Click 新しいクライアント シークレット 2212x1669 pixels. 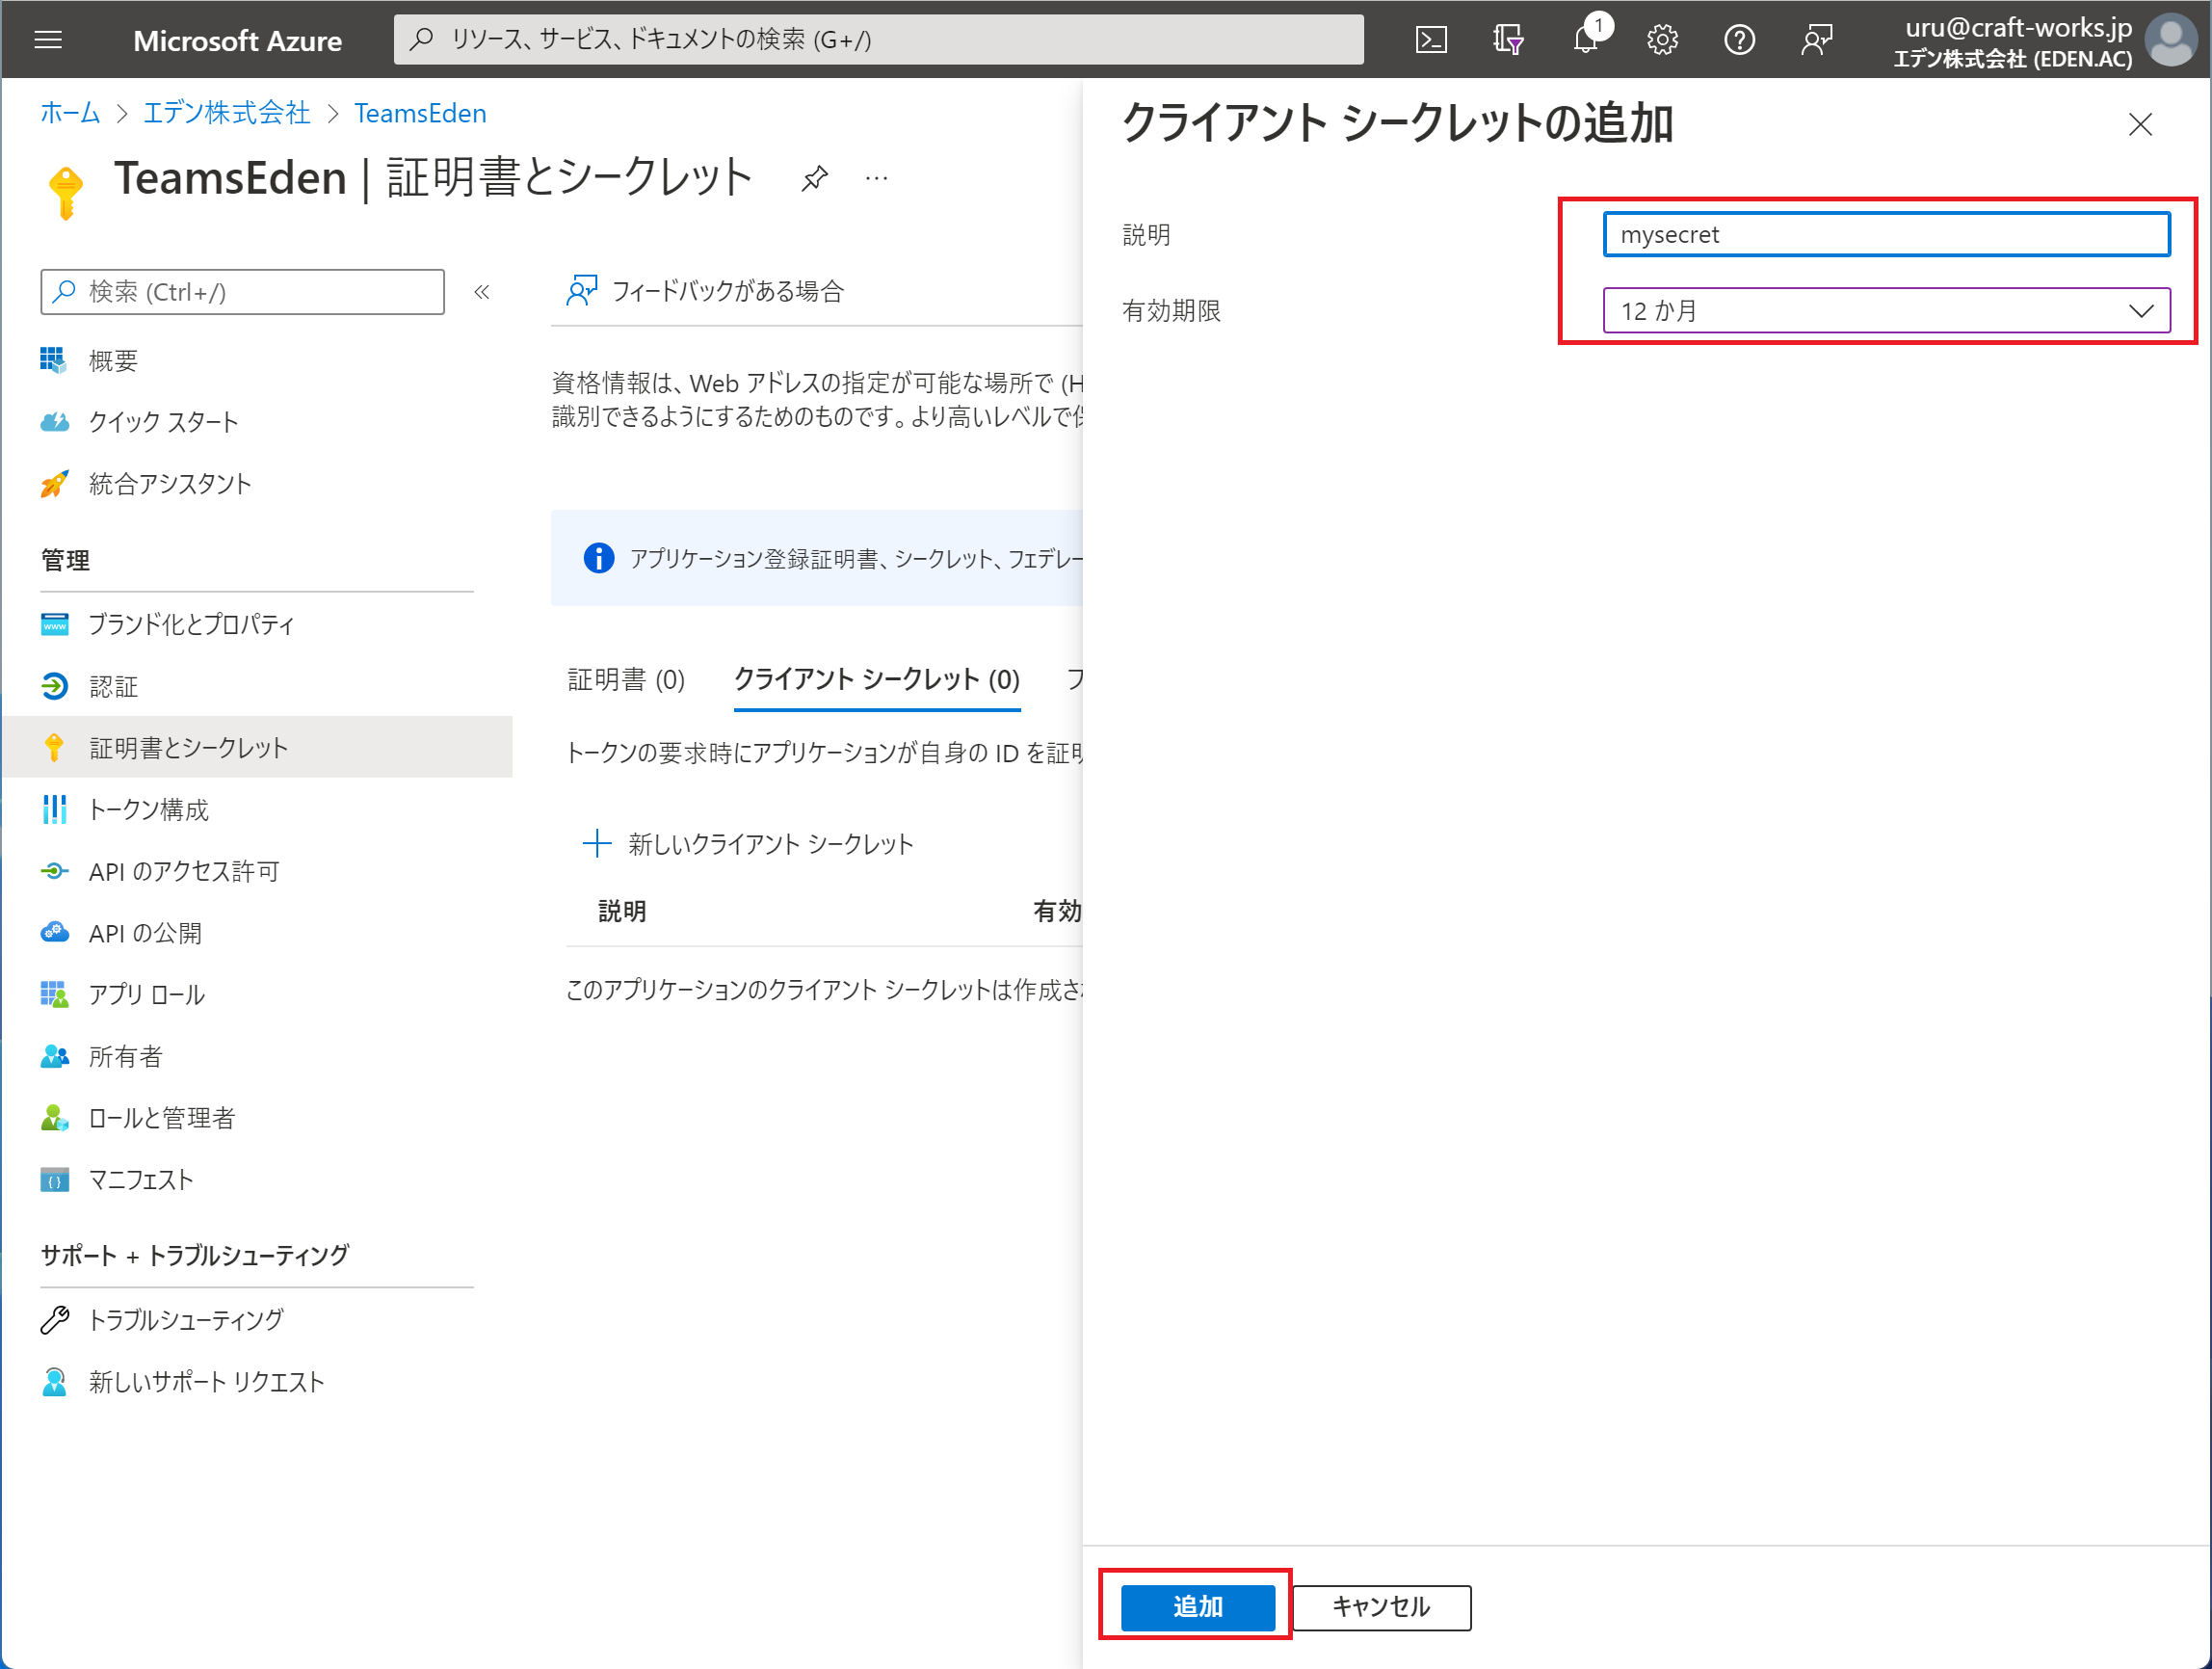tap(749, 845)
